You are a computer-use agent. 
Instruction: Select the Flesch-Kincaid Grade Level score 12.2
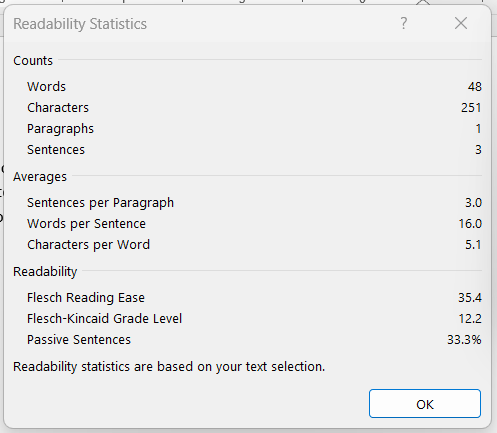[470, 319]
